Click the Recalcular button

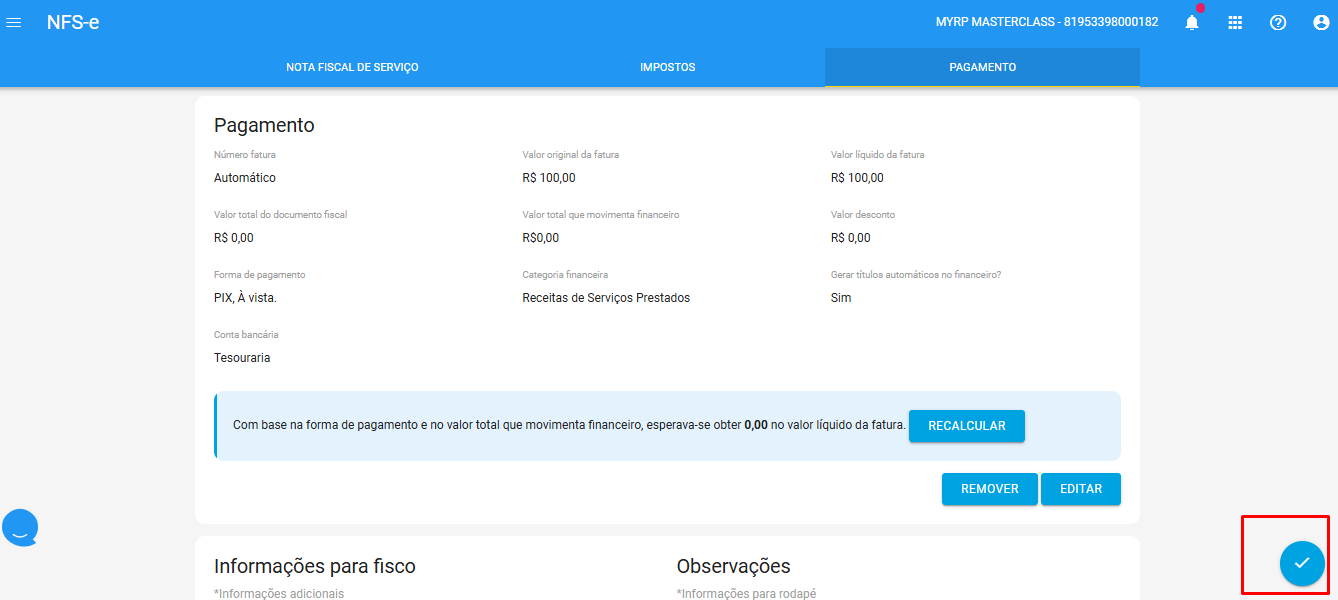click(x=967, y=426)
